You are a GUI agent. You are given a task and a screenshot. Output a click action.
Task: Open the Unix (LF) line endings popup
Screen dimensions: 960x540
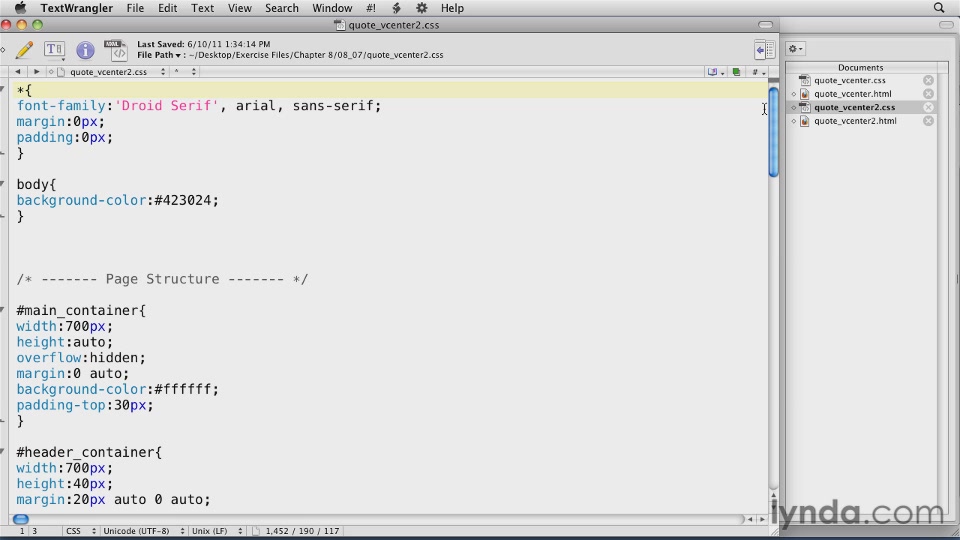click(217, 531)
